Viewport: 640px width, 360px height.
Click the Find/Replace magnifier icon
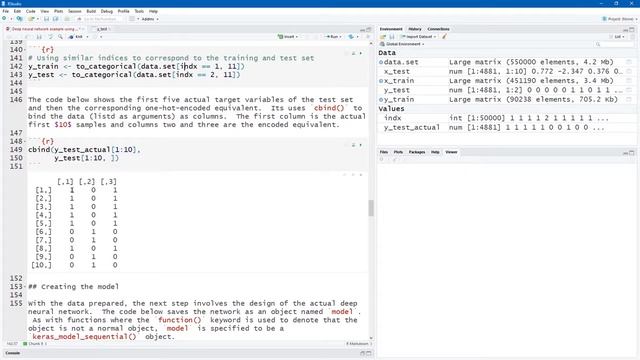[60, 37]
